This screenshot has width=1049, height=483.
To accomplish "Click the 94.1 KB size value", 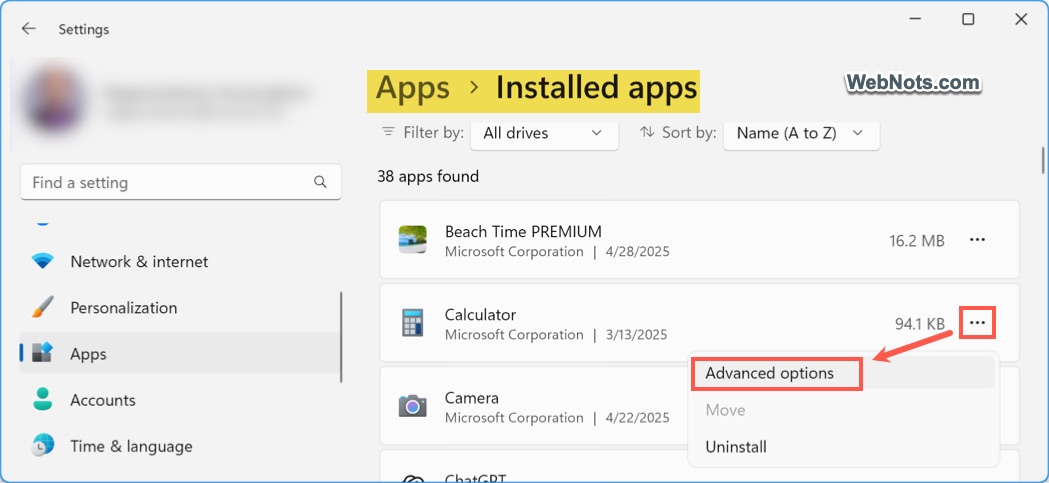I will (x=919, y=324).
